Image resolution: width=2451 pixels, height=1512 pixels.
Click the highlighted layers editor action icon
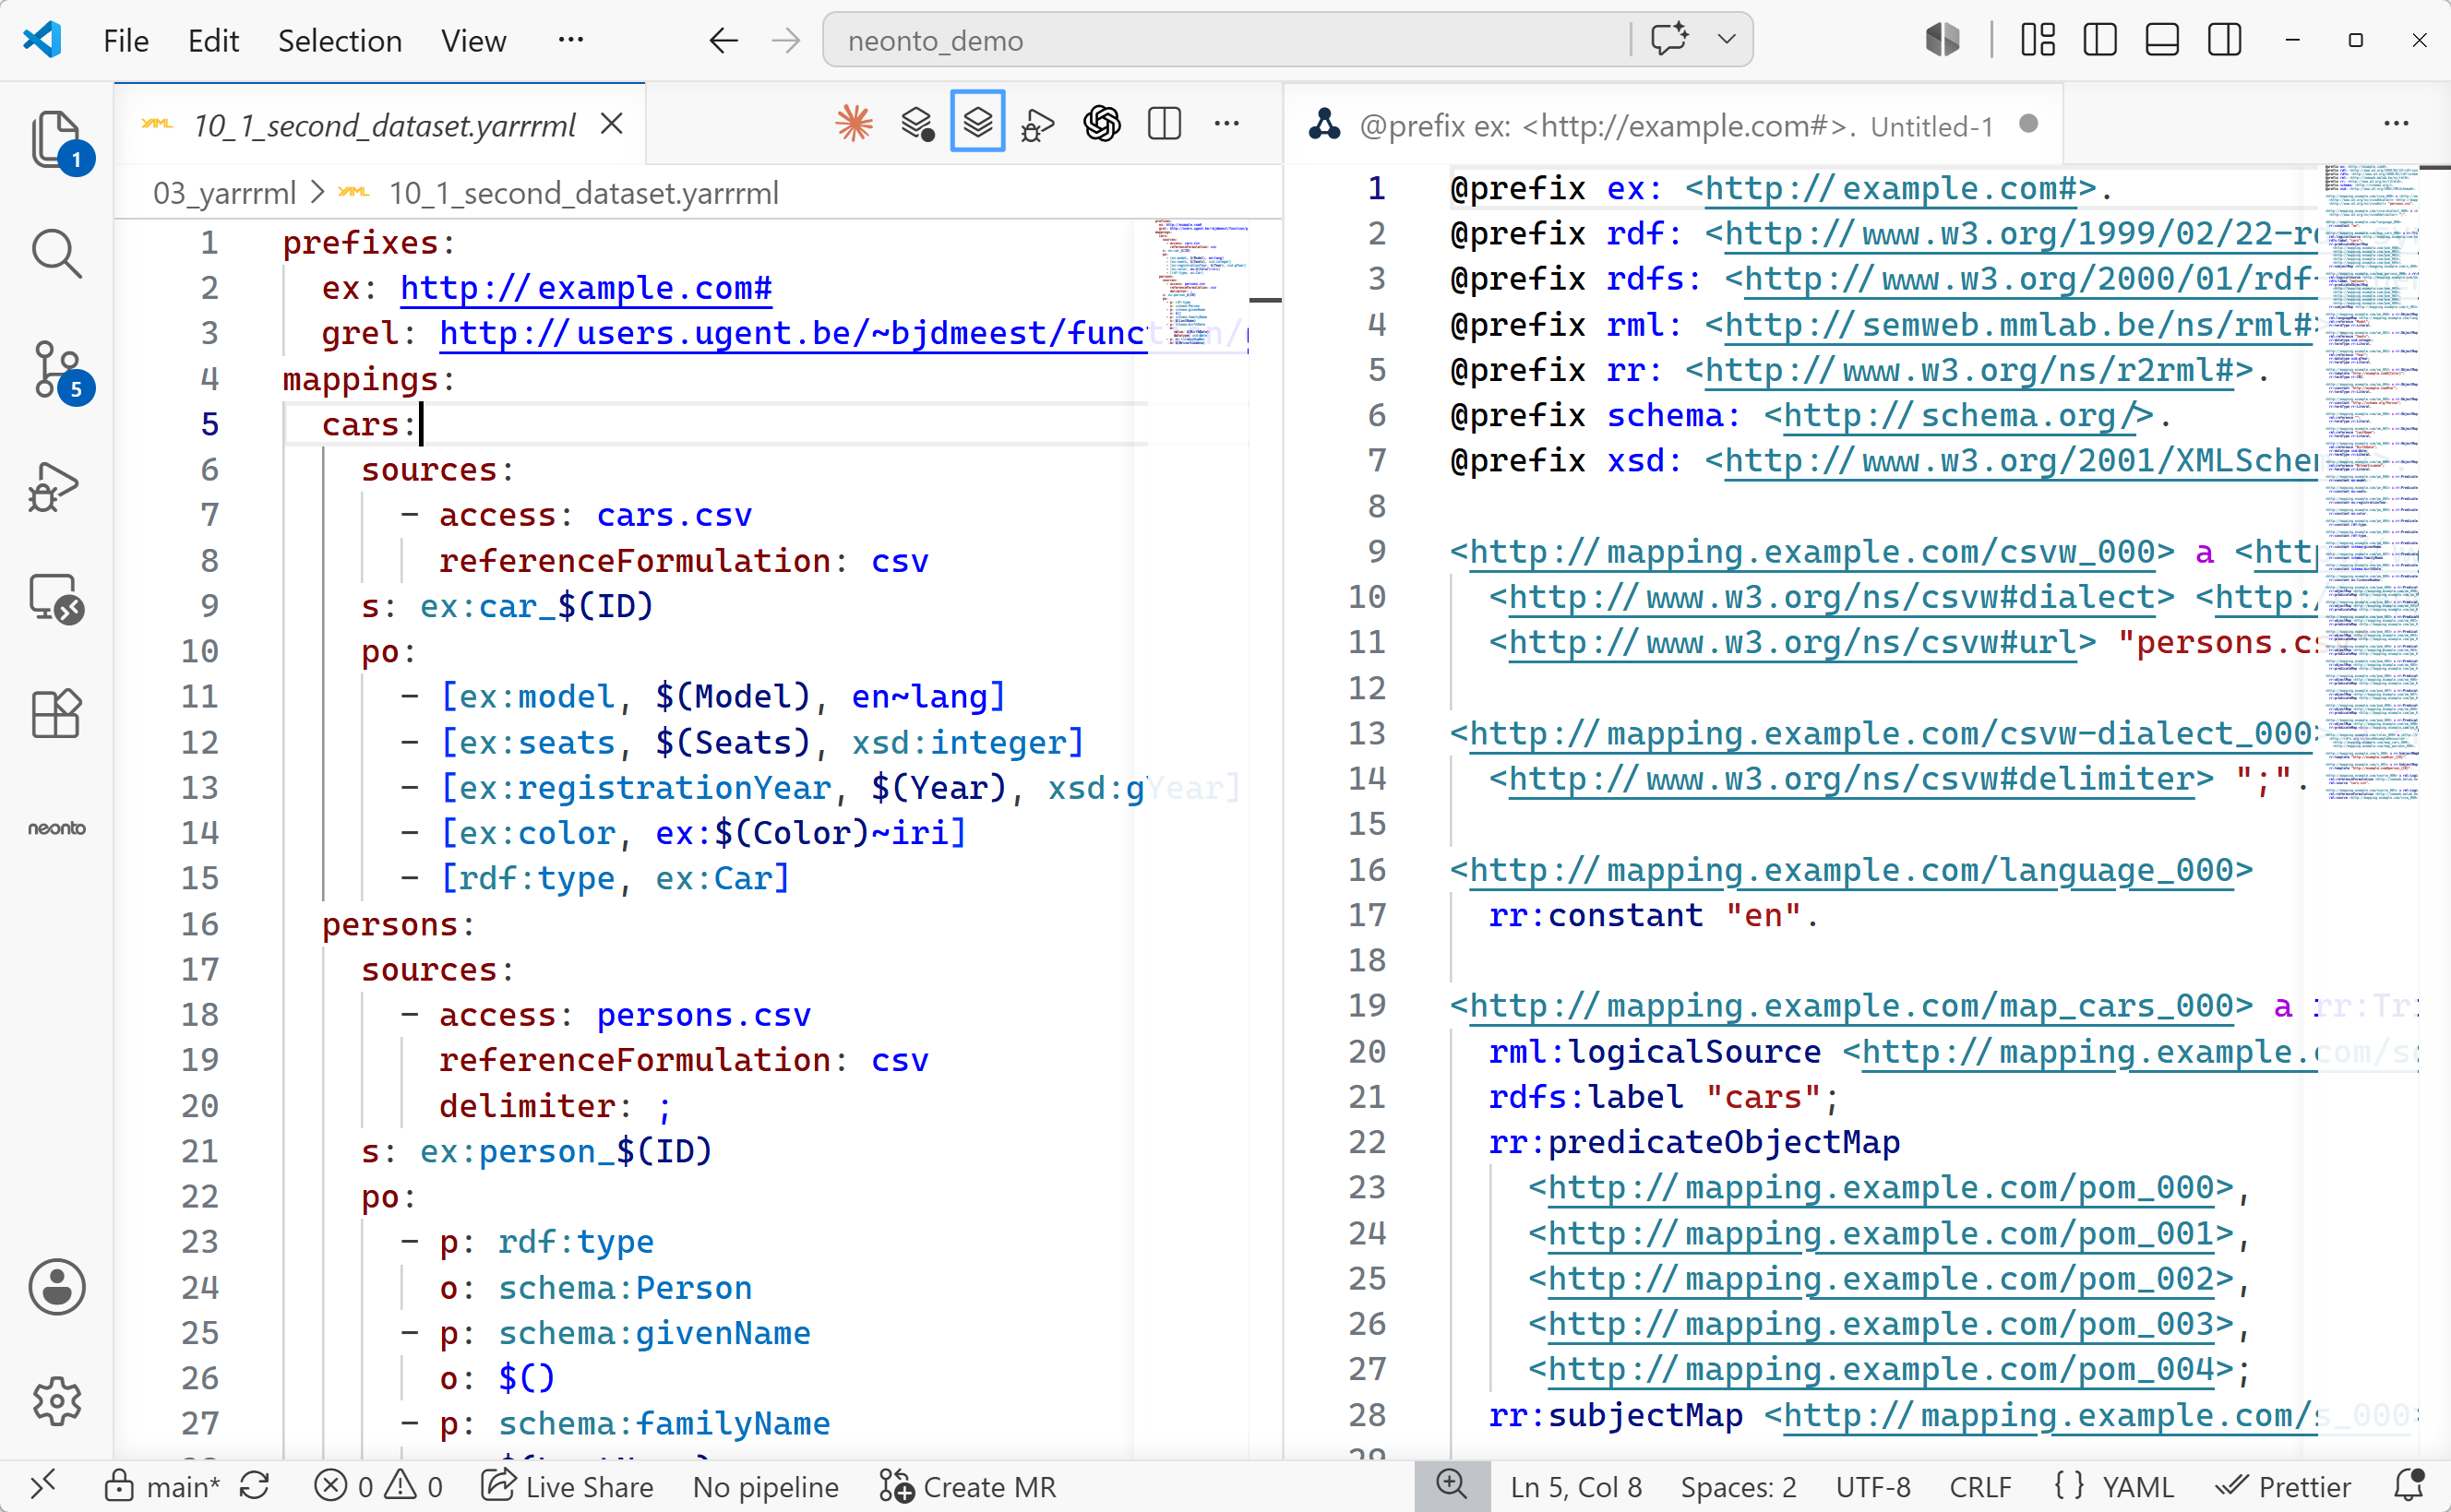pyautogui.click(x=977, y=122)
